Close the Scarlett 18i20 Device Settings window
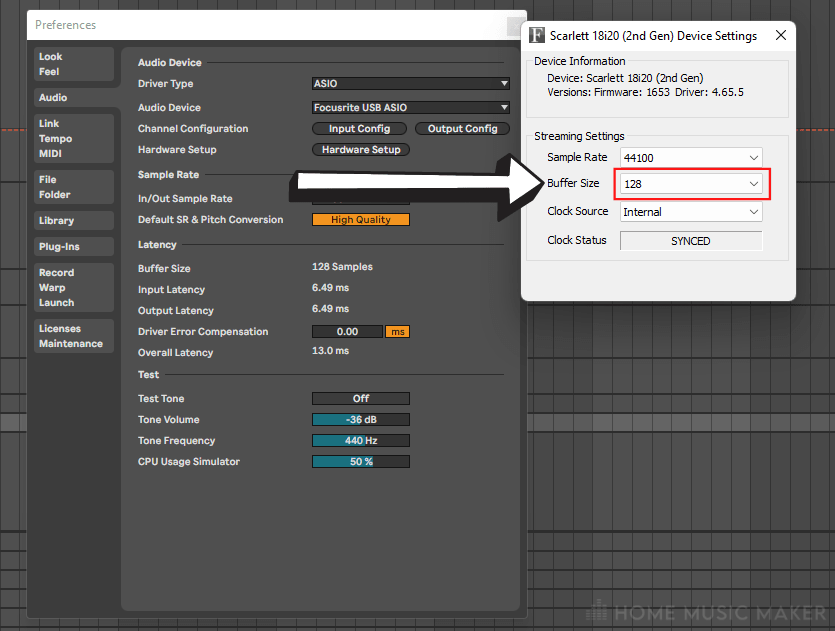 [781, 35]
